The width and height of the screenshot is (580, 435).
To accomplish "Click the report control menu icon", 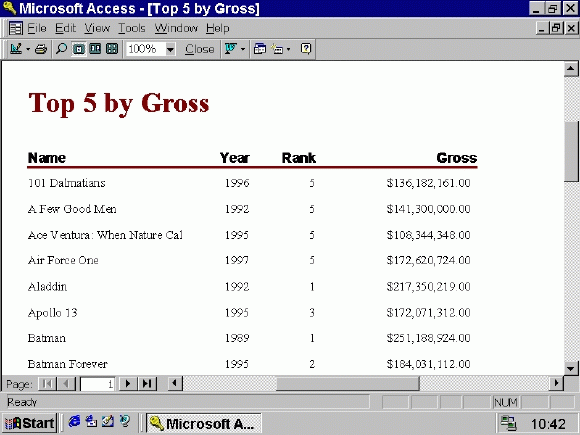I will click(16, 28).
